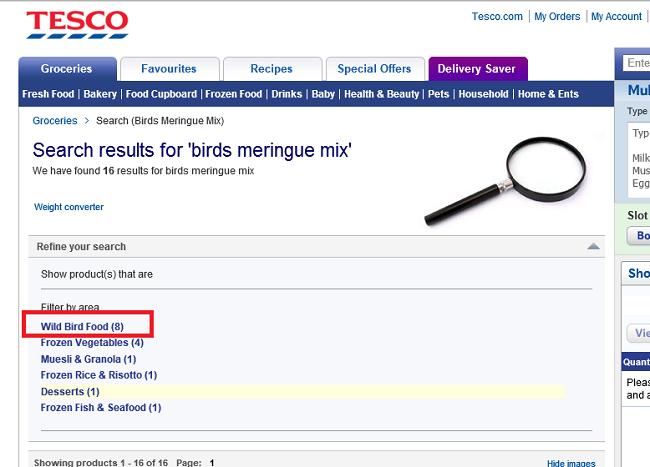Open the Food Cupboard department
650x467 pixels.
pyautogui.click(x=161, y=94)
